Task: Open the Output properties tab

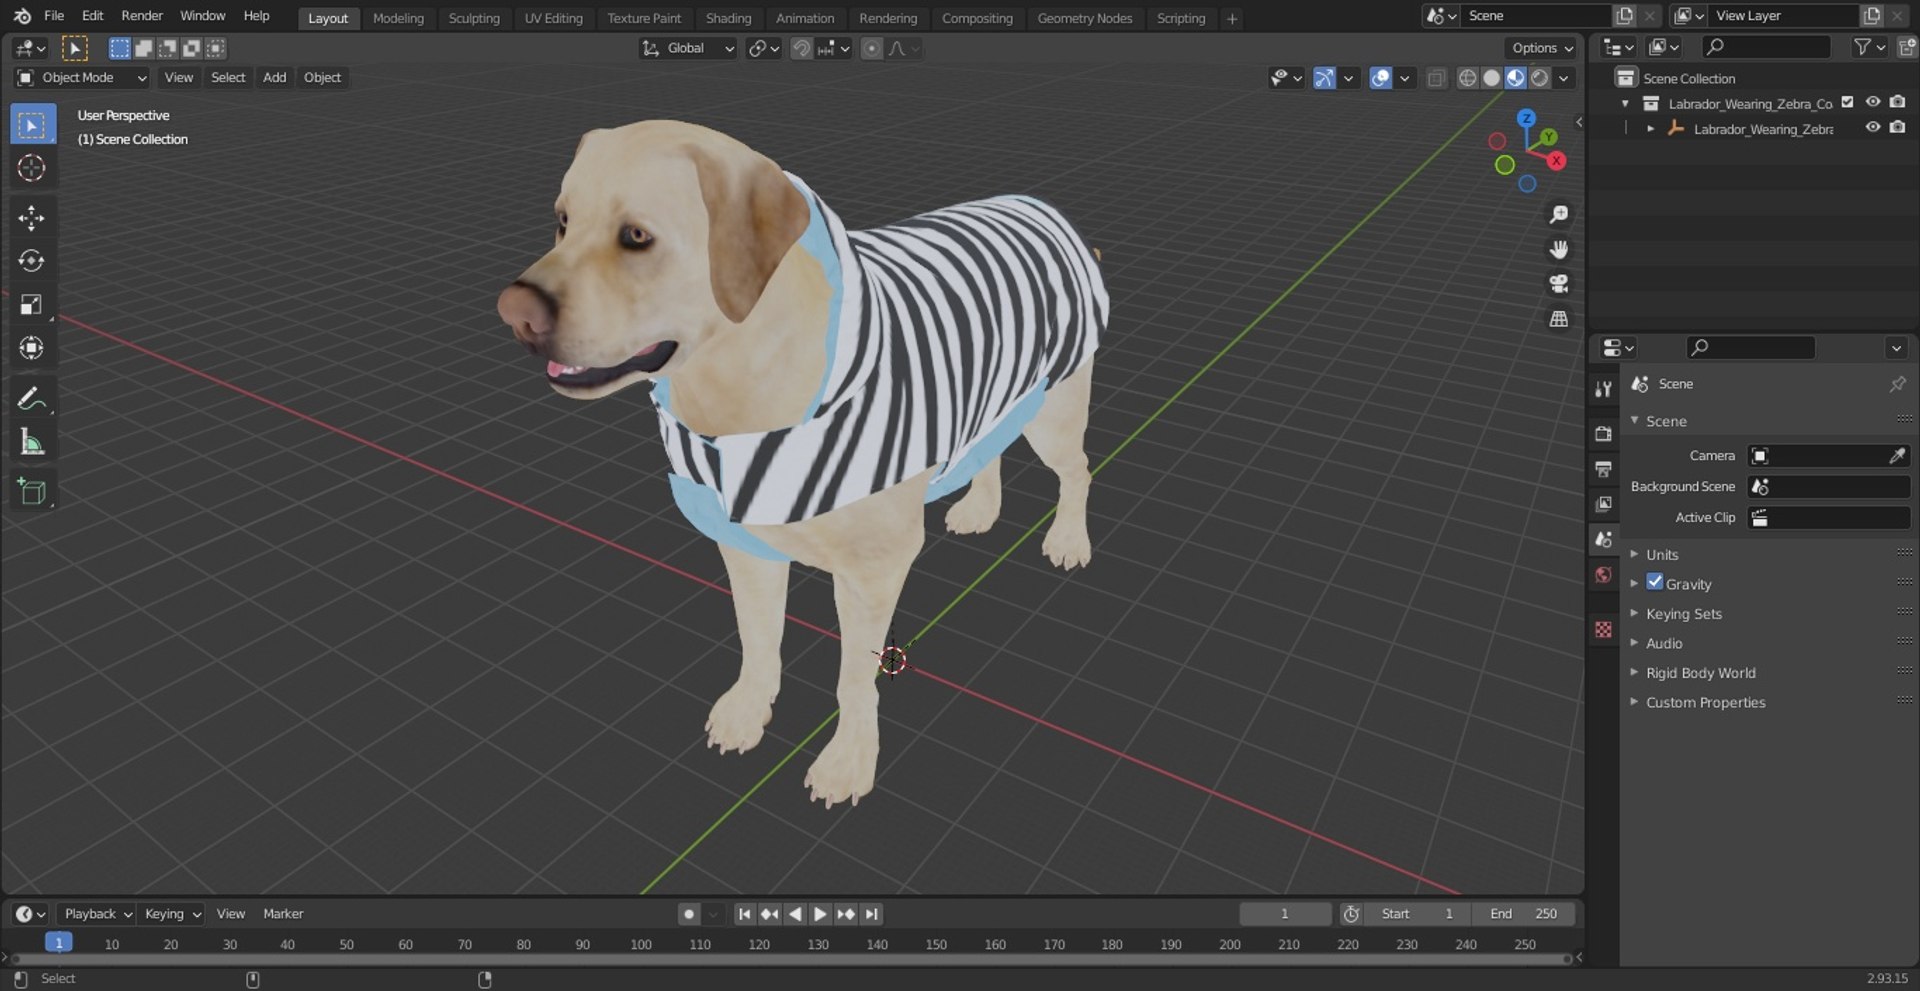Action: tap(1604, 469)
